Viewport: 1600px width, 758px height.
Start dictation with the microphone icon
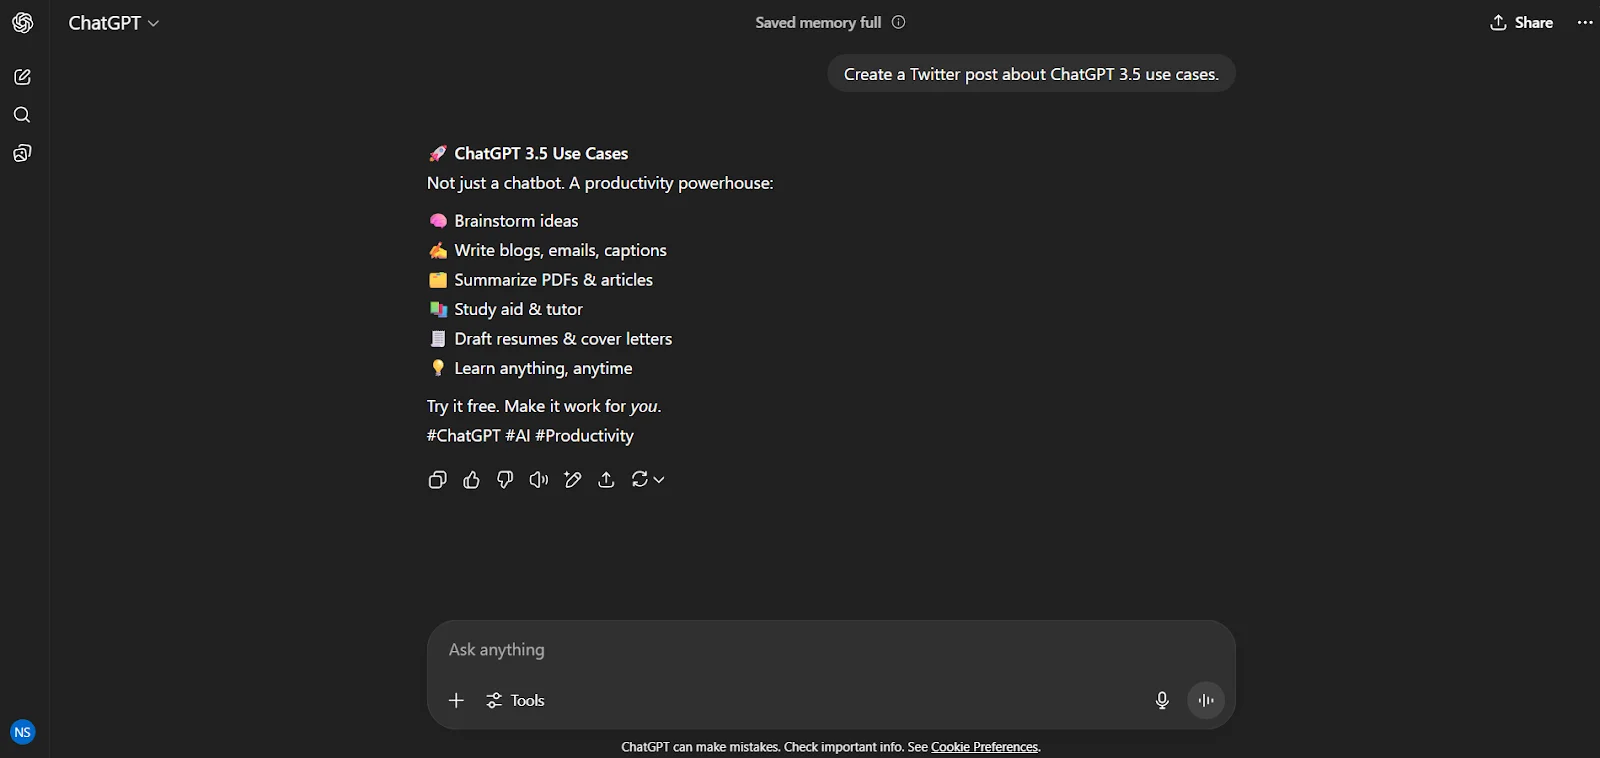click(x=1162, y=700)
